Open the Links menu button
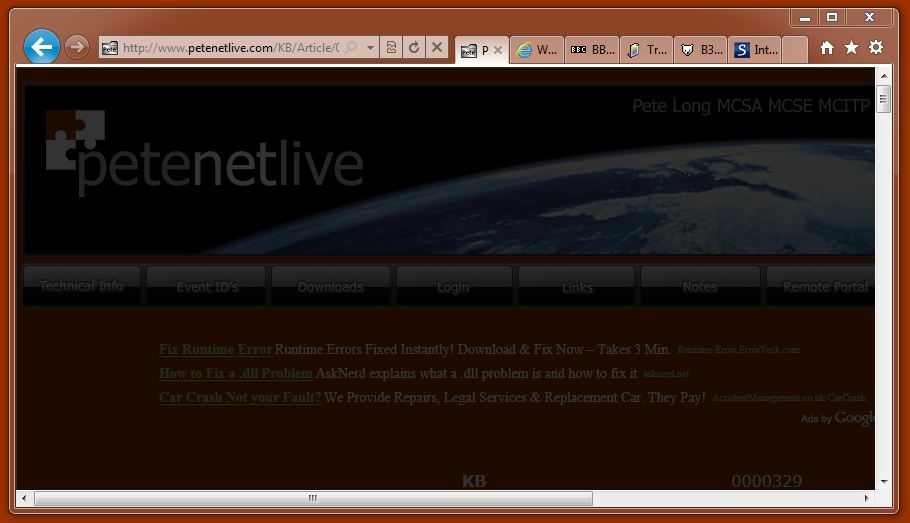Viewport: 910px width, 523px height. (577, 286)
